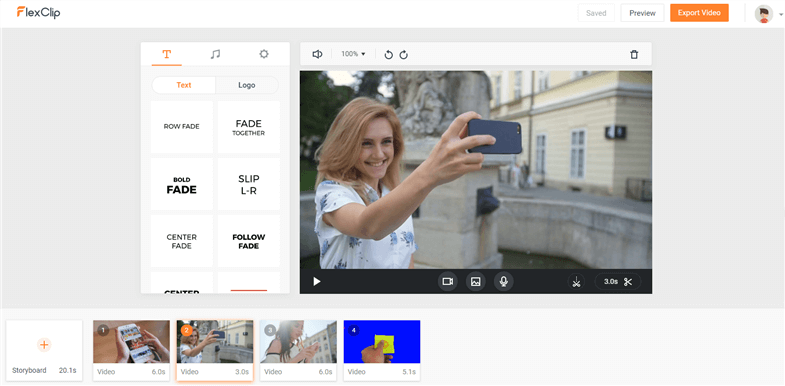Image resolution: width=785 pixels, height=386 pixels.
Task: Open the 100% zoom dropdown
Action: coord(353,54)
